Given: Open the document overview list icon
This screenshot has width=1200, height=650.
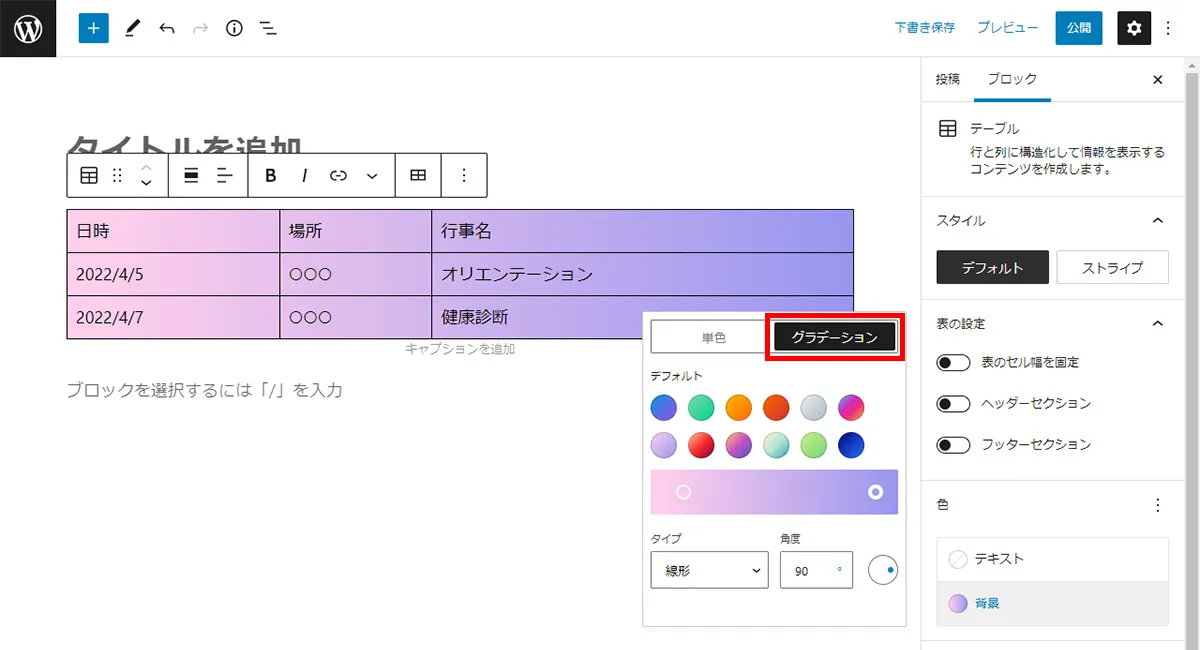Looking at the screenshot, I should click(267, 28).
